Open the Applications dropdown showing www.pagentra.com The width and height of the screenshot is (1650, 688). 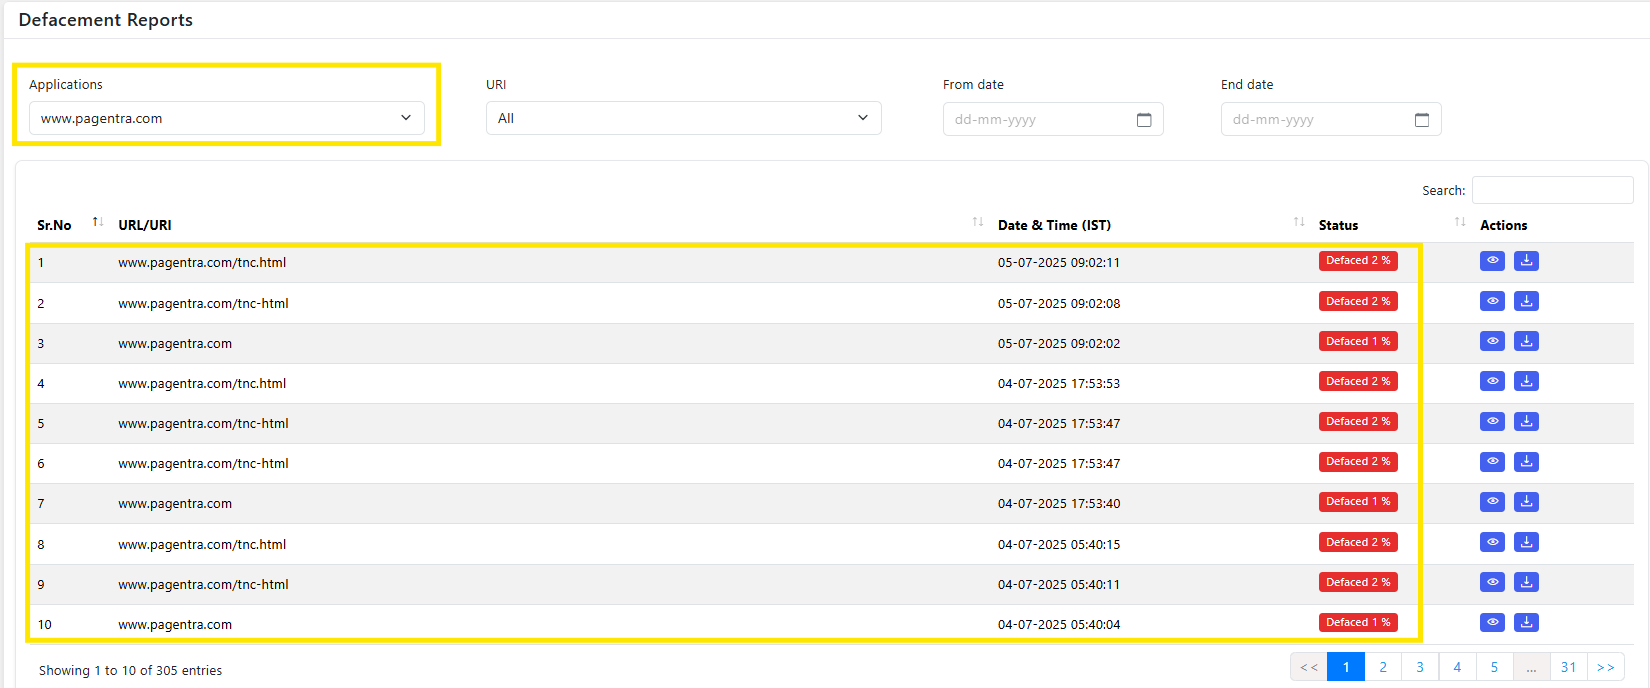(227, 118)
